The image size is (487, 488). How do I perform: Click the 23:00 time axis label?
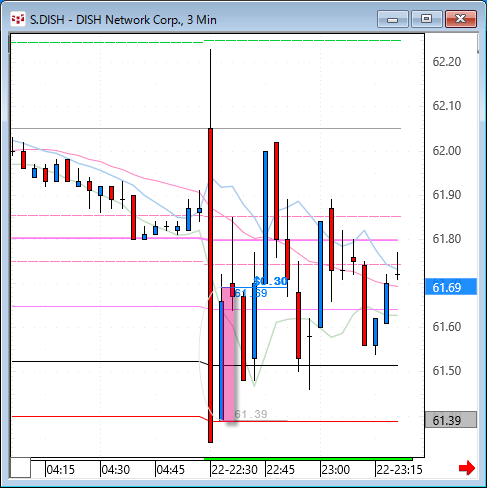(336, 470)
